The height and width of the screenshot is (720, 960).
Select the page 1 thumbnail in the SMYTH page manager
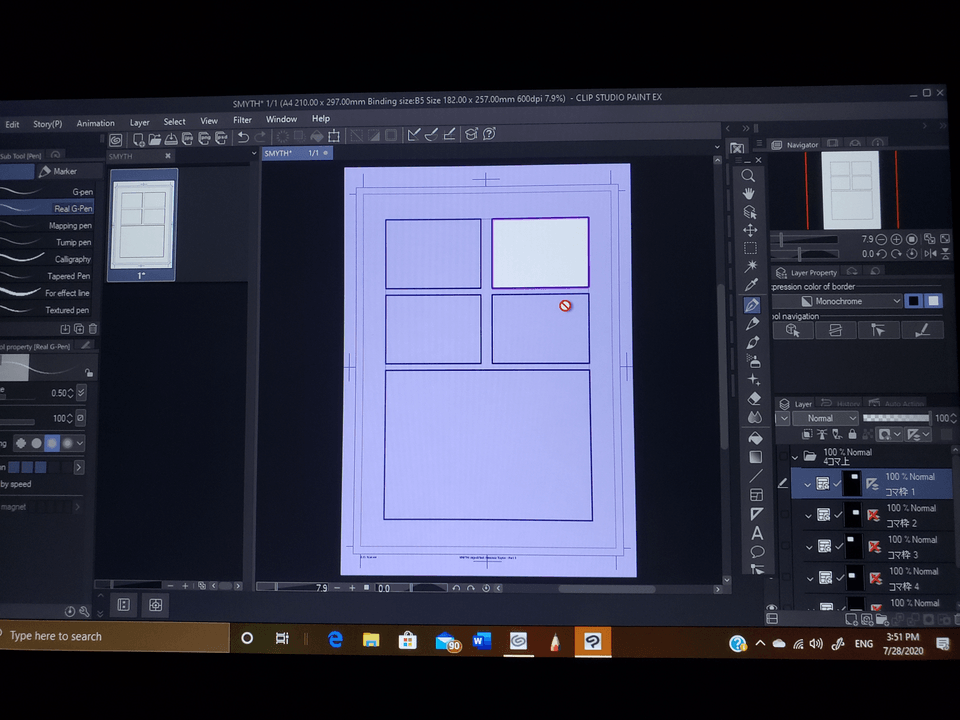(143, 225)
